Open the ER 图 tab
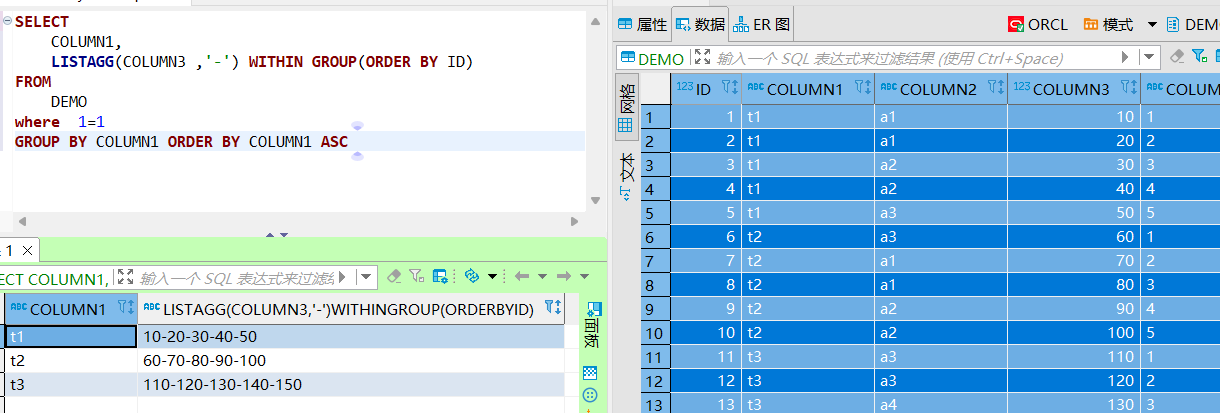The height and width of the screenshot is (413, 1220). pos(762,25)
